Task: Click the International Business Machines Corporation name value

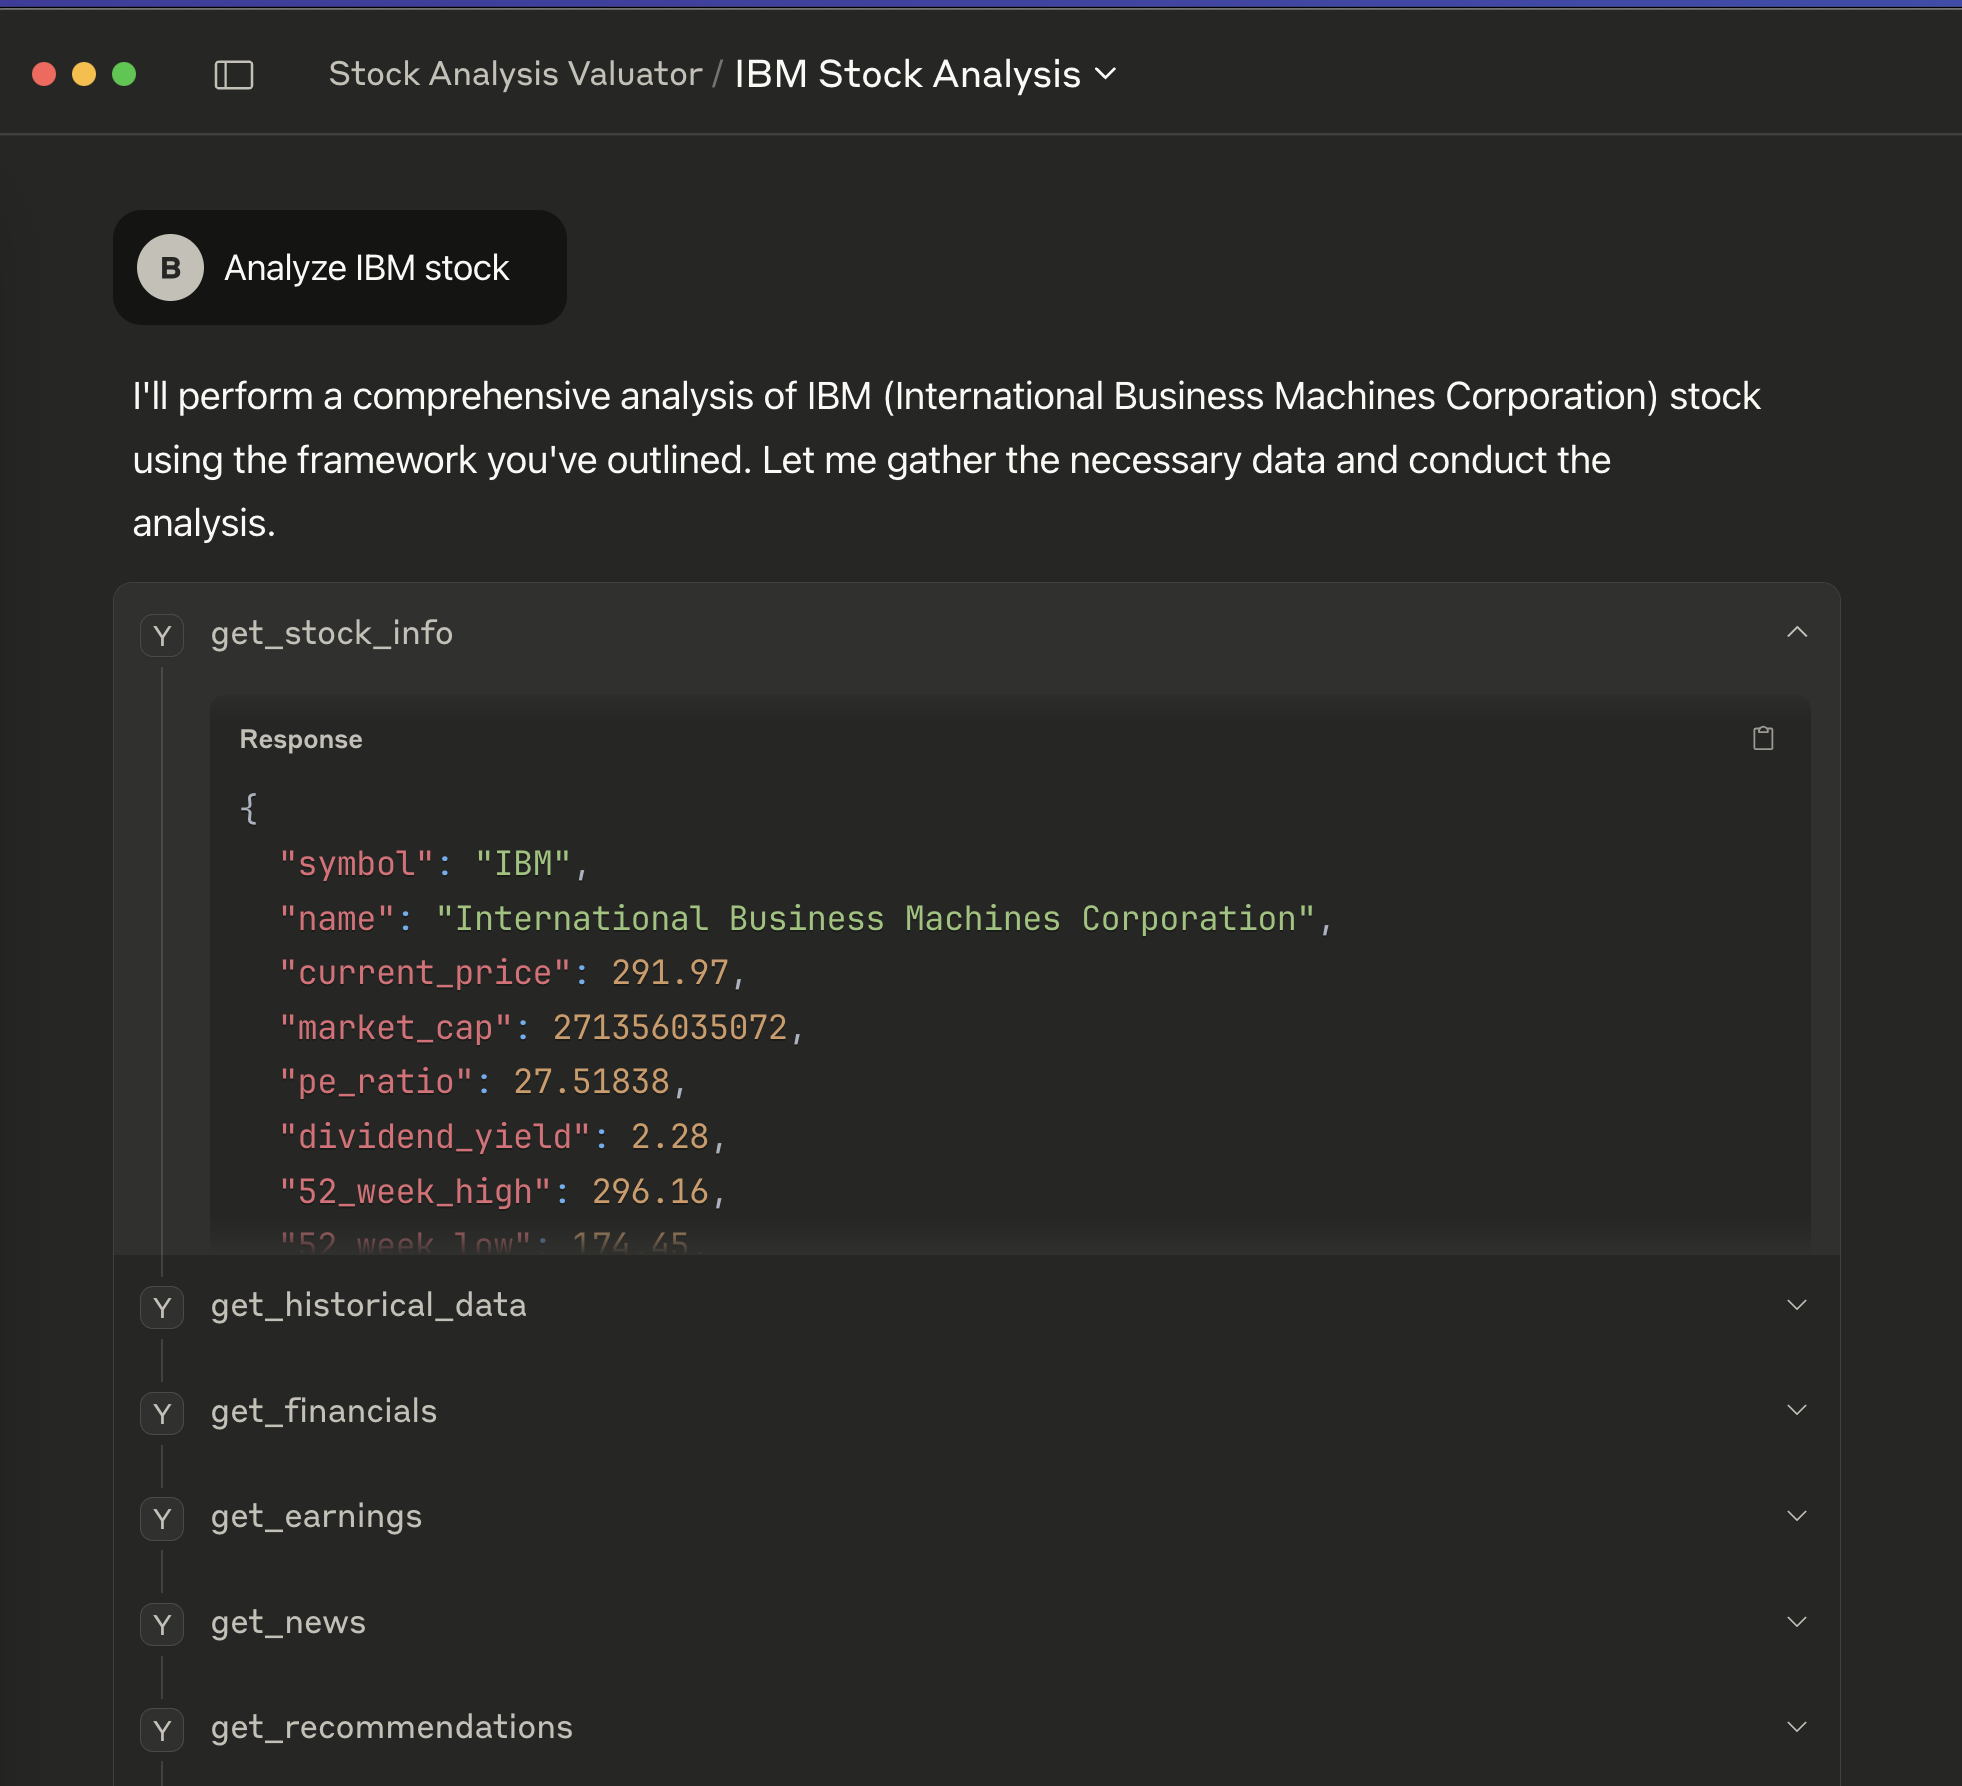Action: point(875,918)
